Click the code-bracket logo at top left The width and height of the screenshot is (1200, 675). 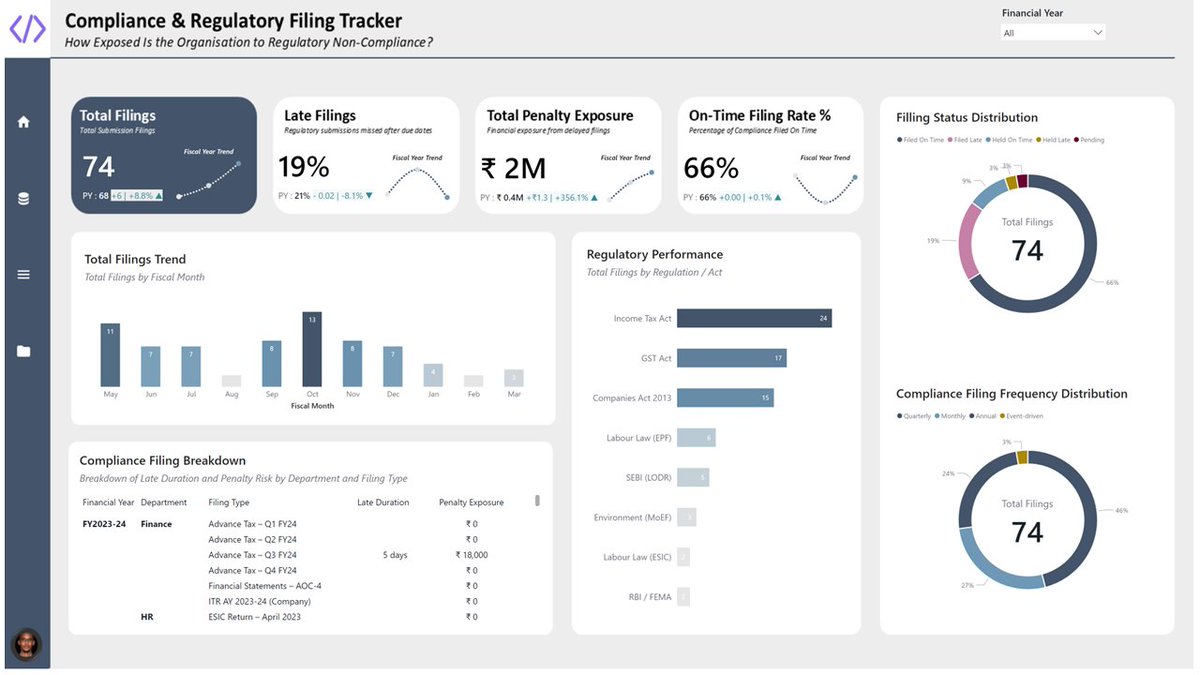tap(27, 28)
